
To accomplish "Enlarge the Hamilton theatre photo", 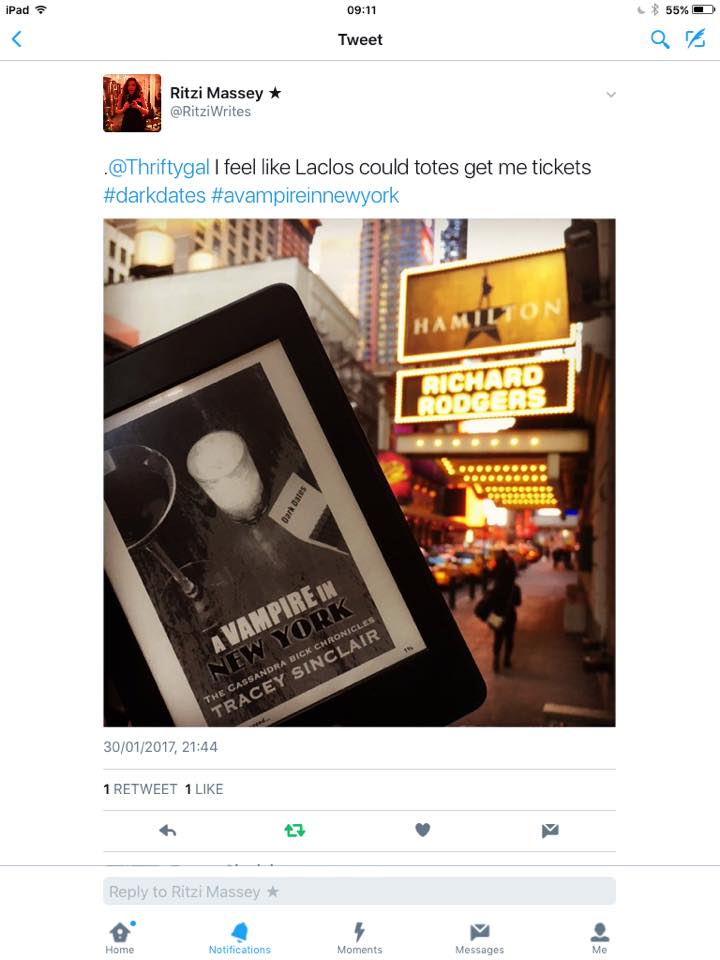I will pyautogui.click(x=359, y=473).
